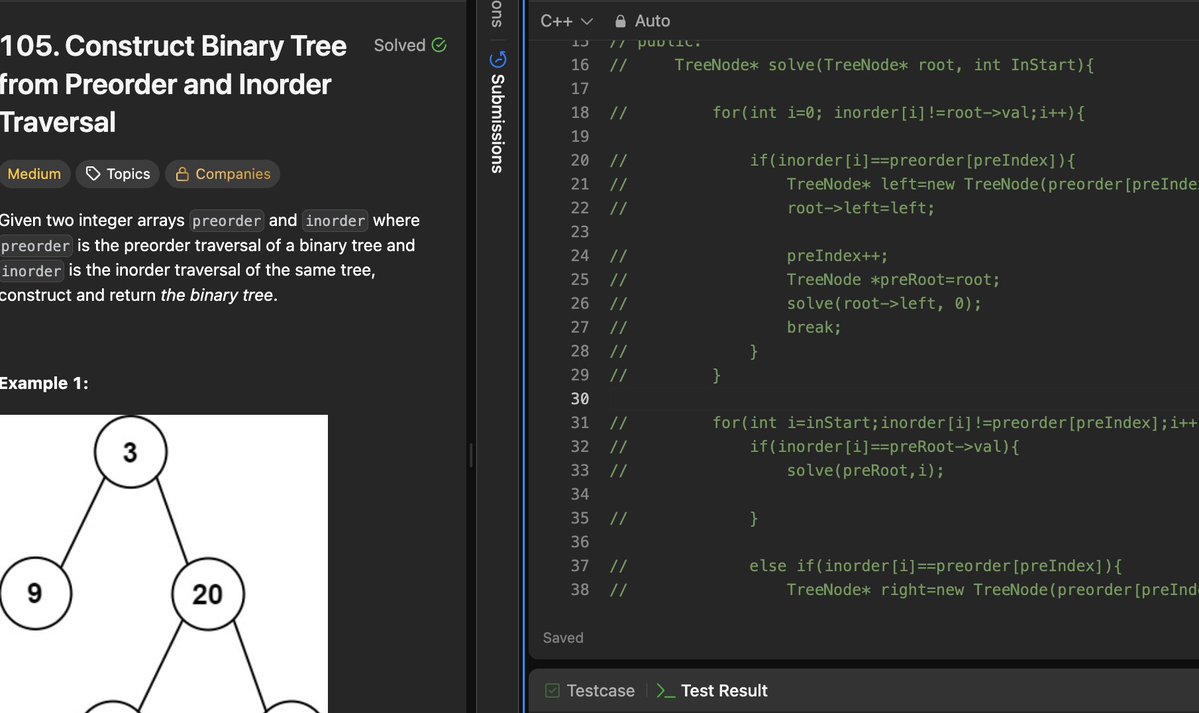Click the Companies lock icon
Image resolution: width=1199 pixels, height=713 pixels.
point(182,174)
